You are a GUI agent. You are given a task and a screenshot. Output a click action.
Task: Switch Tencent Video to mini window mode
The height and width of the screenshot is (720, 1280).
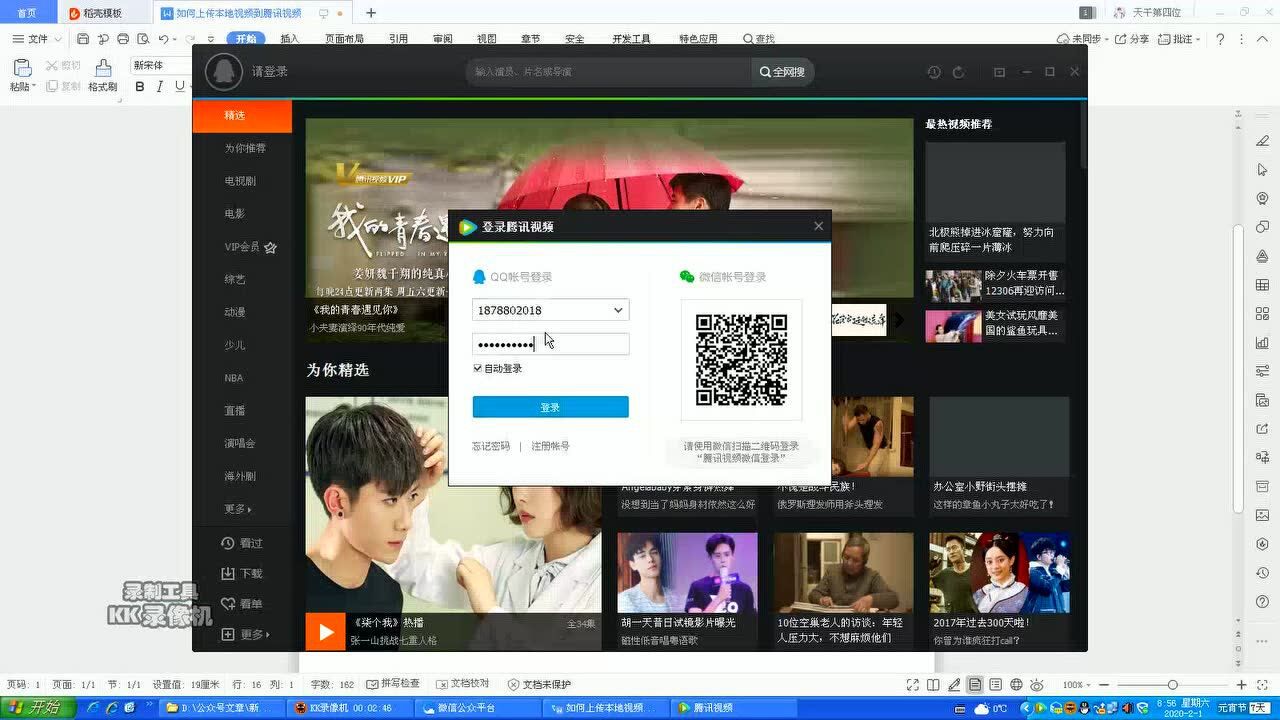click(x=999, y=72)
